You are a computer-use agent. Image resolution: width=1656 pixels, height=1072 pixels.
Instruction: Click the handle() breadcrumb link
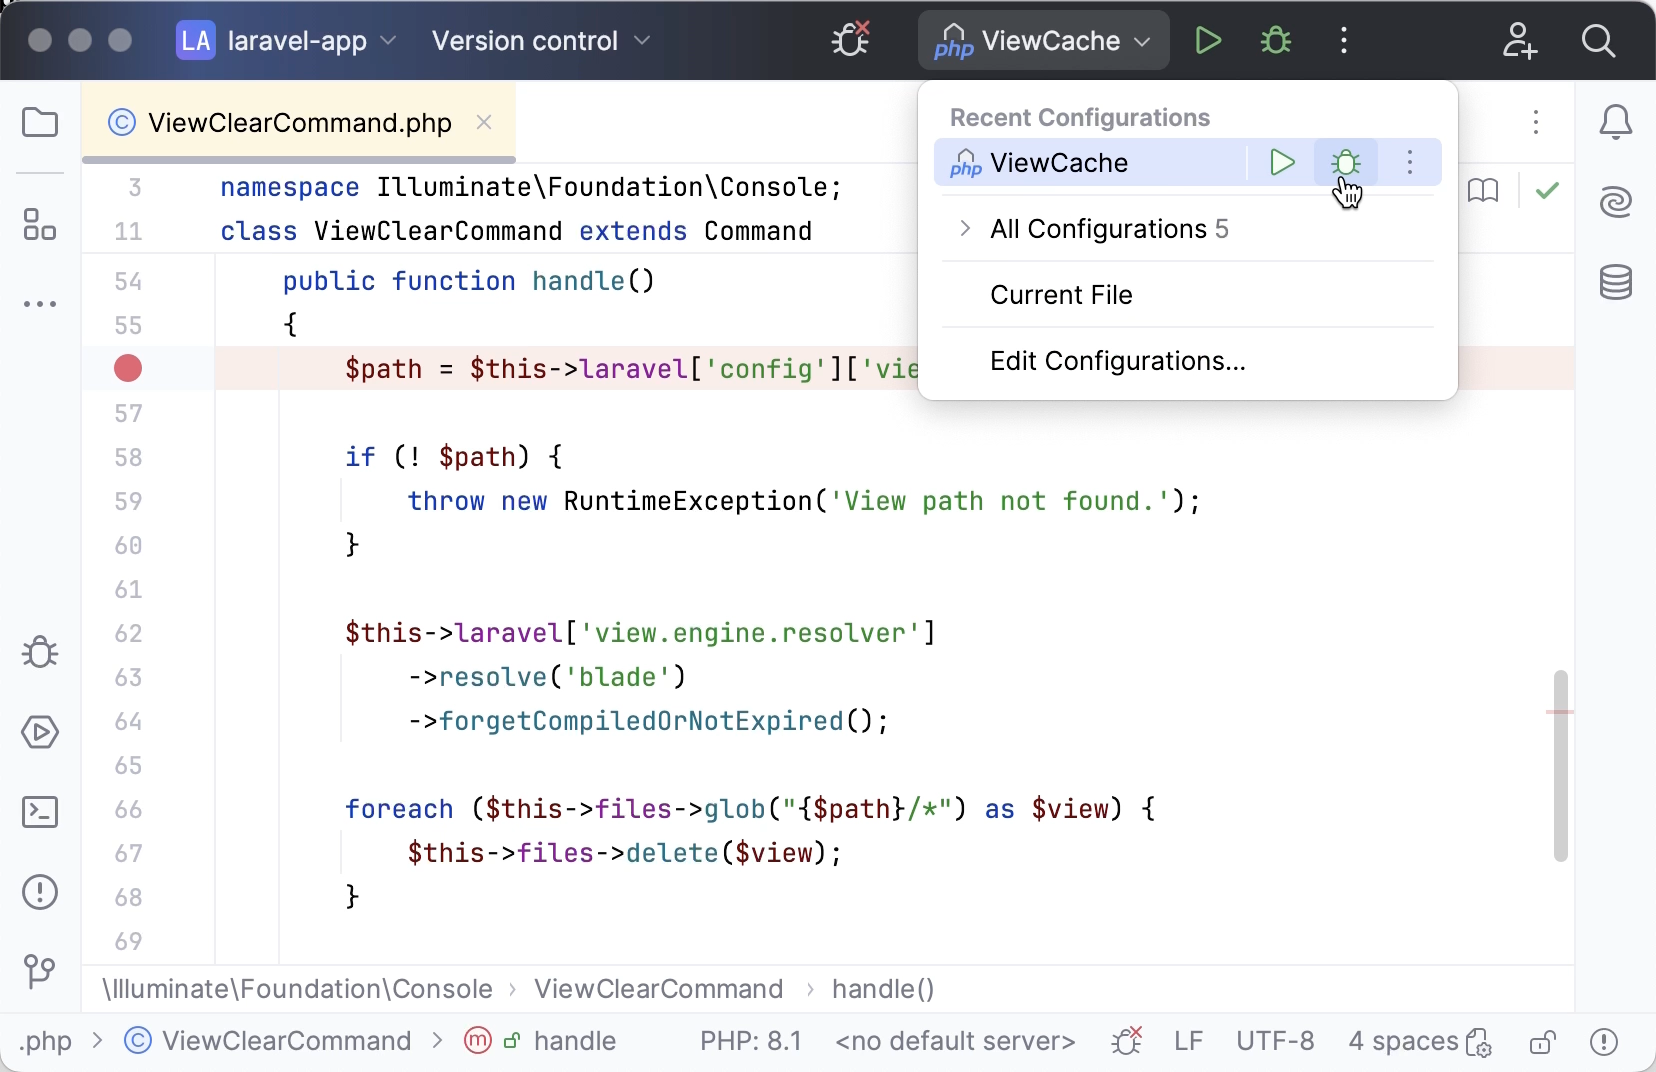click(882, 989)
